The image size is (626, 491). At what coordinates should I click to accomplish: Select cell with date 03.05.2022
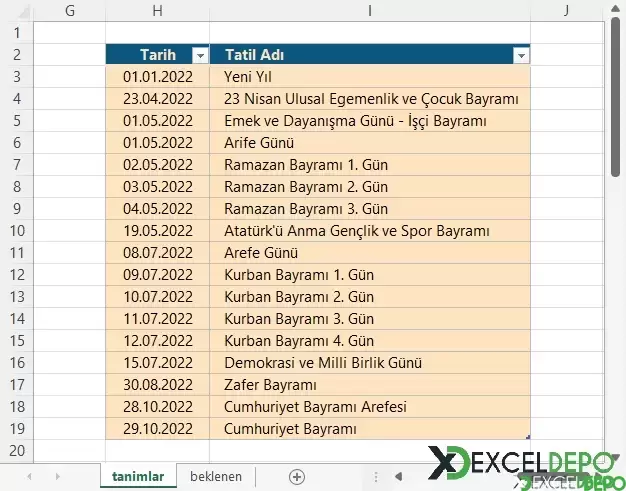[158, 186]
